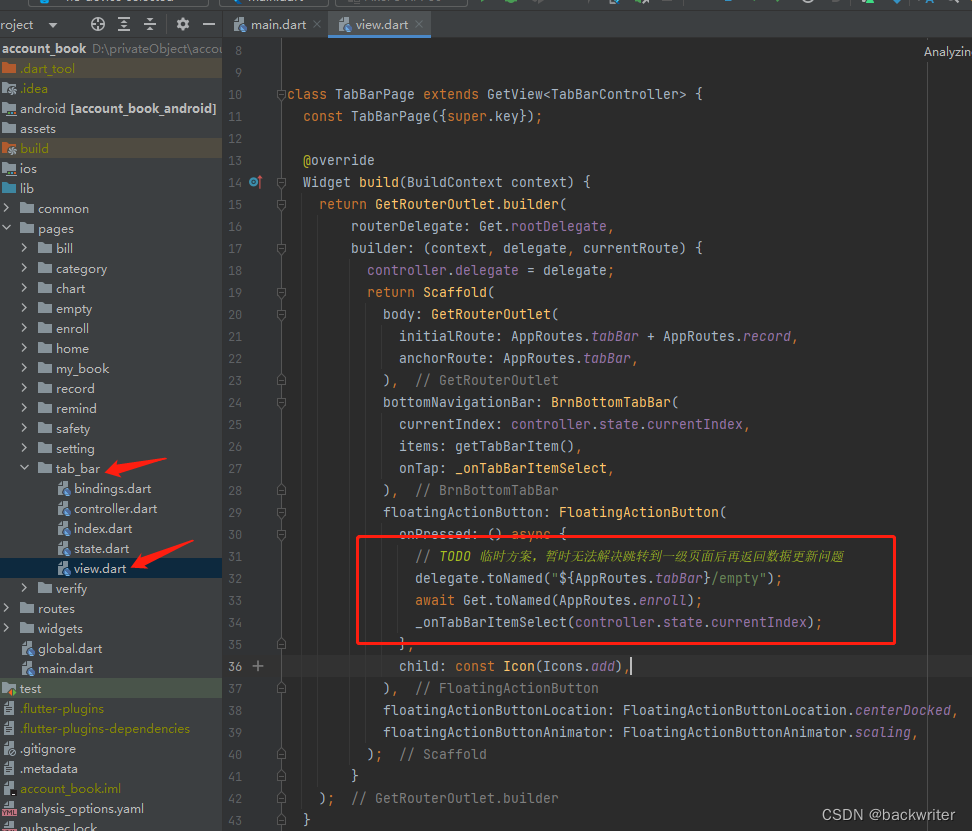Expand the verify folder
The image size is (972, 831).
click(x=24, y=587)
